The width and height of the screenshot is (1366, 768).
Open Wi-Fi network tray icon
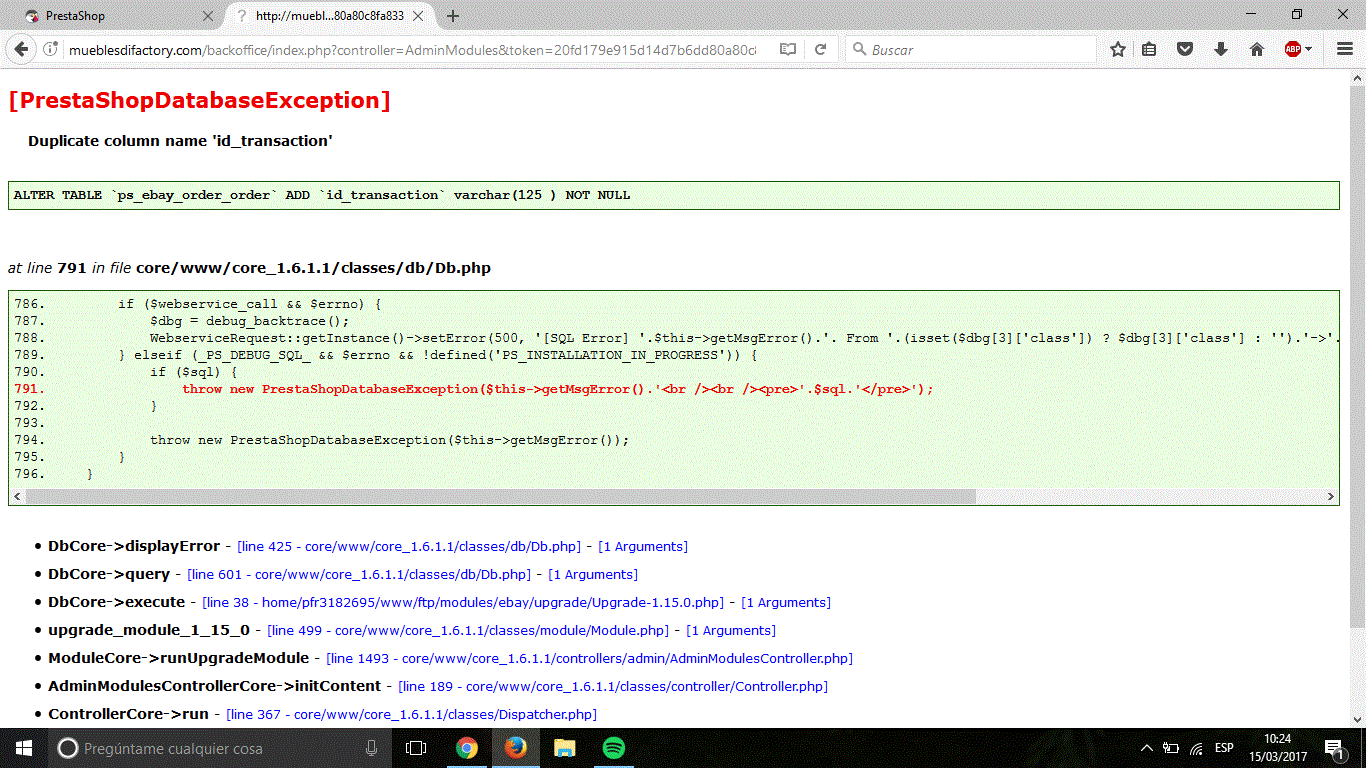[x=1196, y=748]
